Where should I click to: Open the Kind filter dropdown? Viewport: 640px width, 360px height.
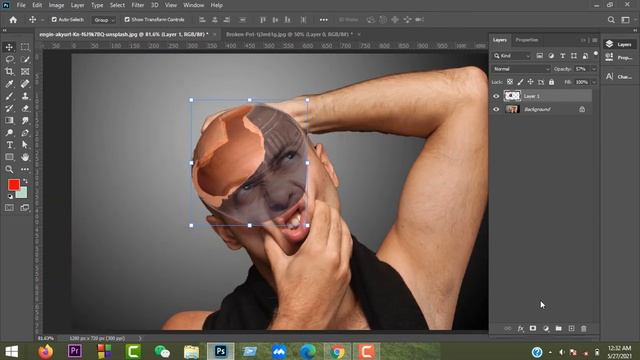point(512,56)
